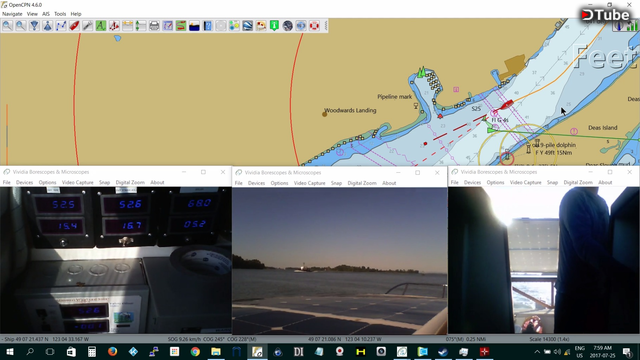Click the light blue globe plugin icon
640x360 pixels.
click(301, 26)
